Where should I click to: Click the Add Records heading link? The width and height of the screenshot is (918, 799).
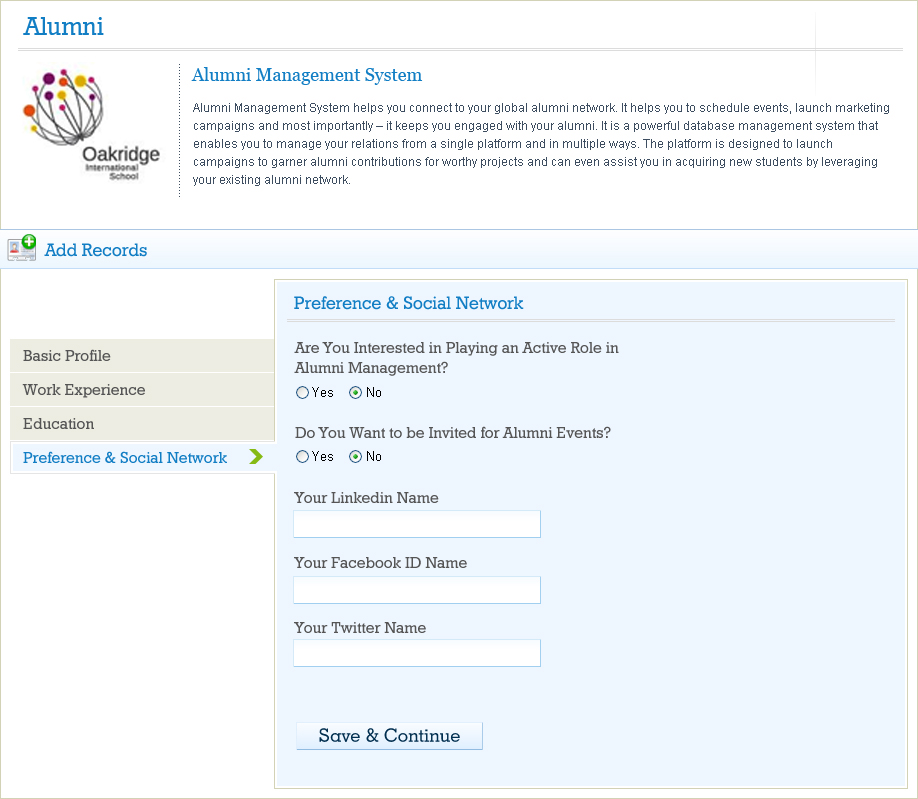click(x=96, y=250)
